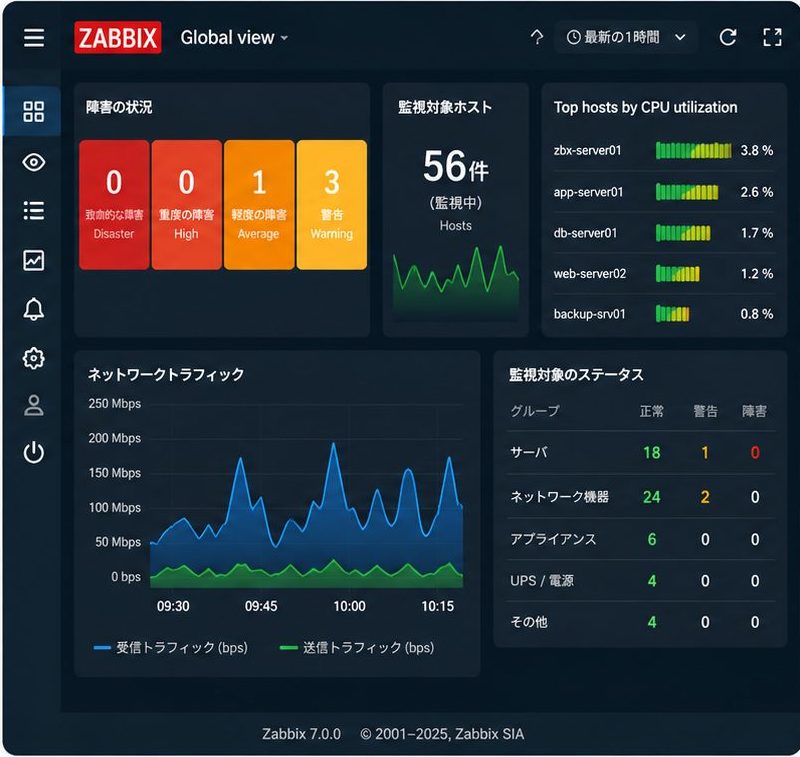Click ネットワーク機器 normal count 24
Viewport: 800px width, 757px height.
coord(652,497)
